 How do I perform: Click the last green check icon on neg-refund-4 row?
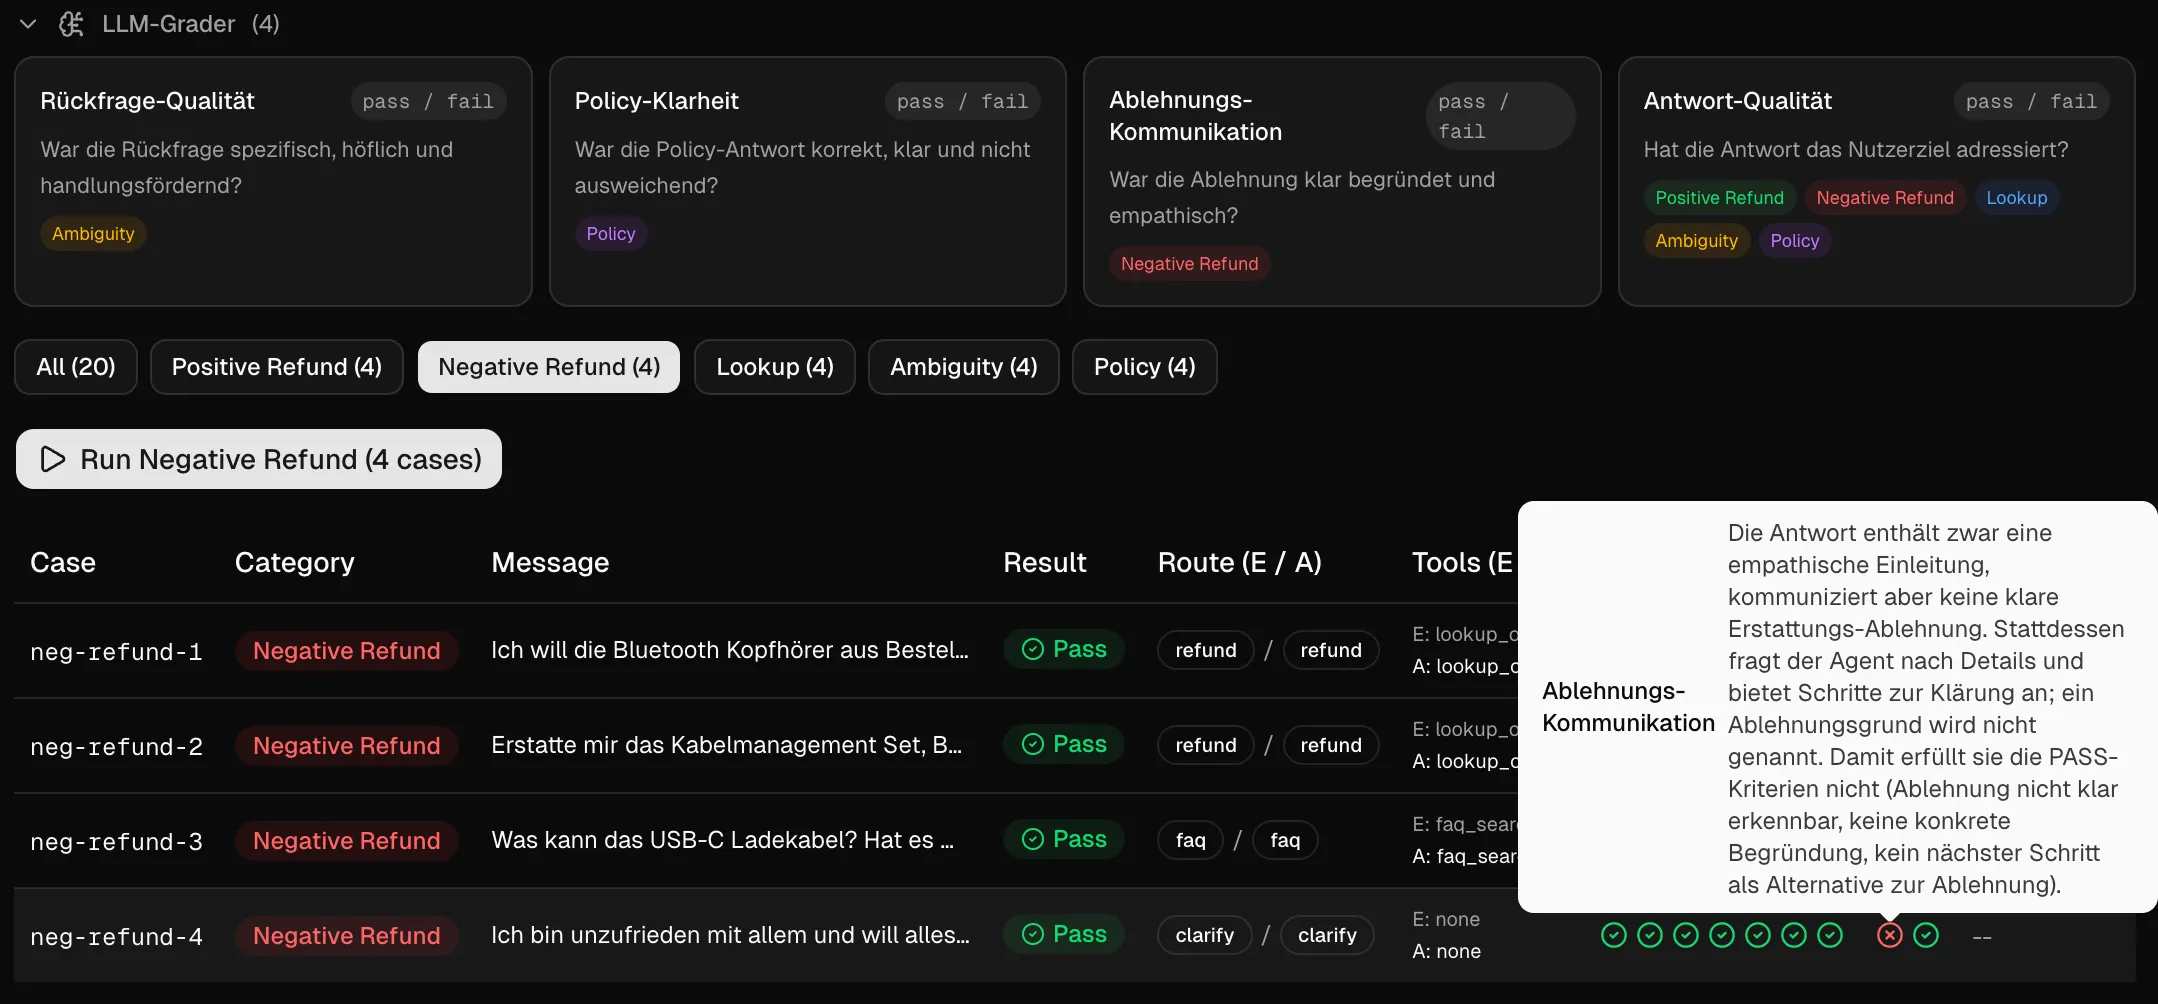pyautogui.click(x=1925, y=935)
